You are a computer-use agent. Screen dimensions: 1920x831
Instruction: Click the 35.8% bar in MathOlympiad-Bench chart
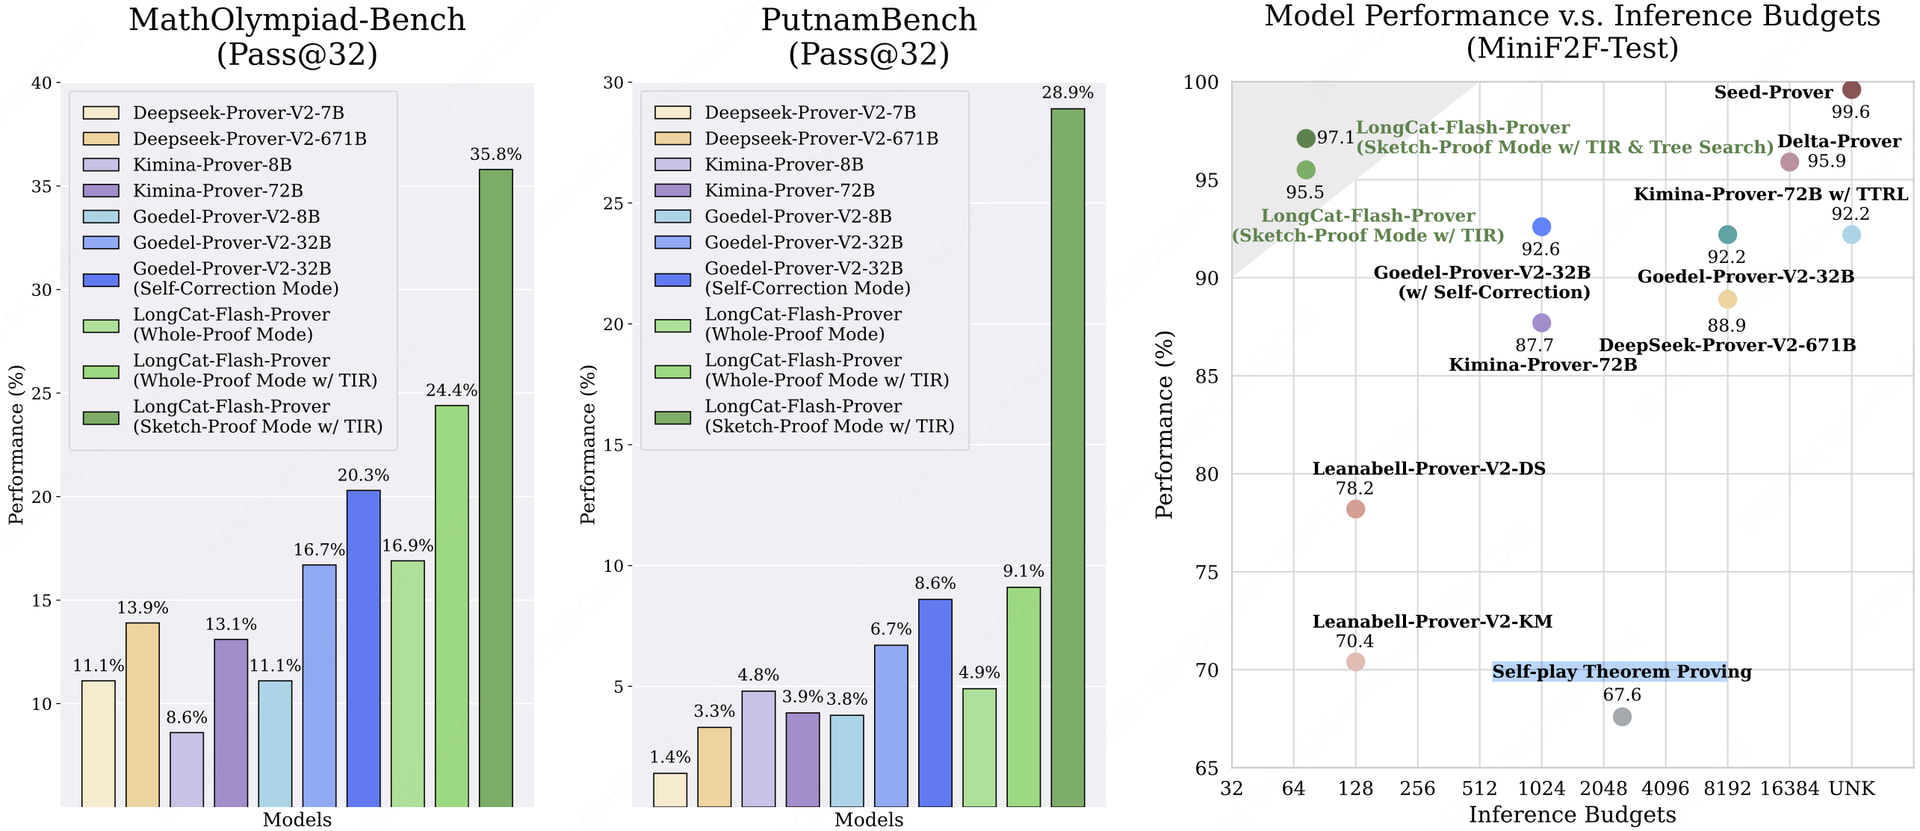pos(496,488)
